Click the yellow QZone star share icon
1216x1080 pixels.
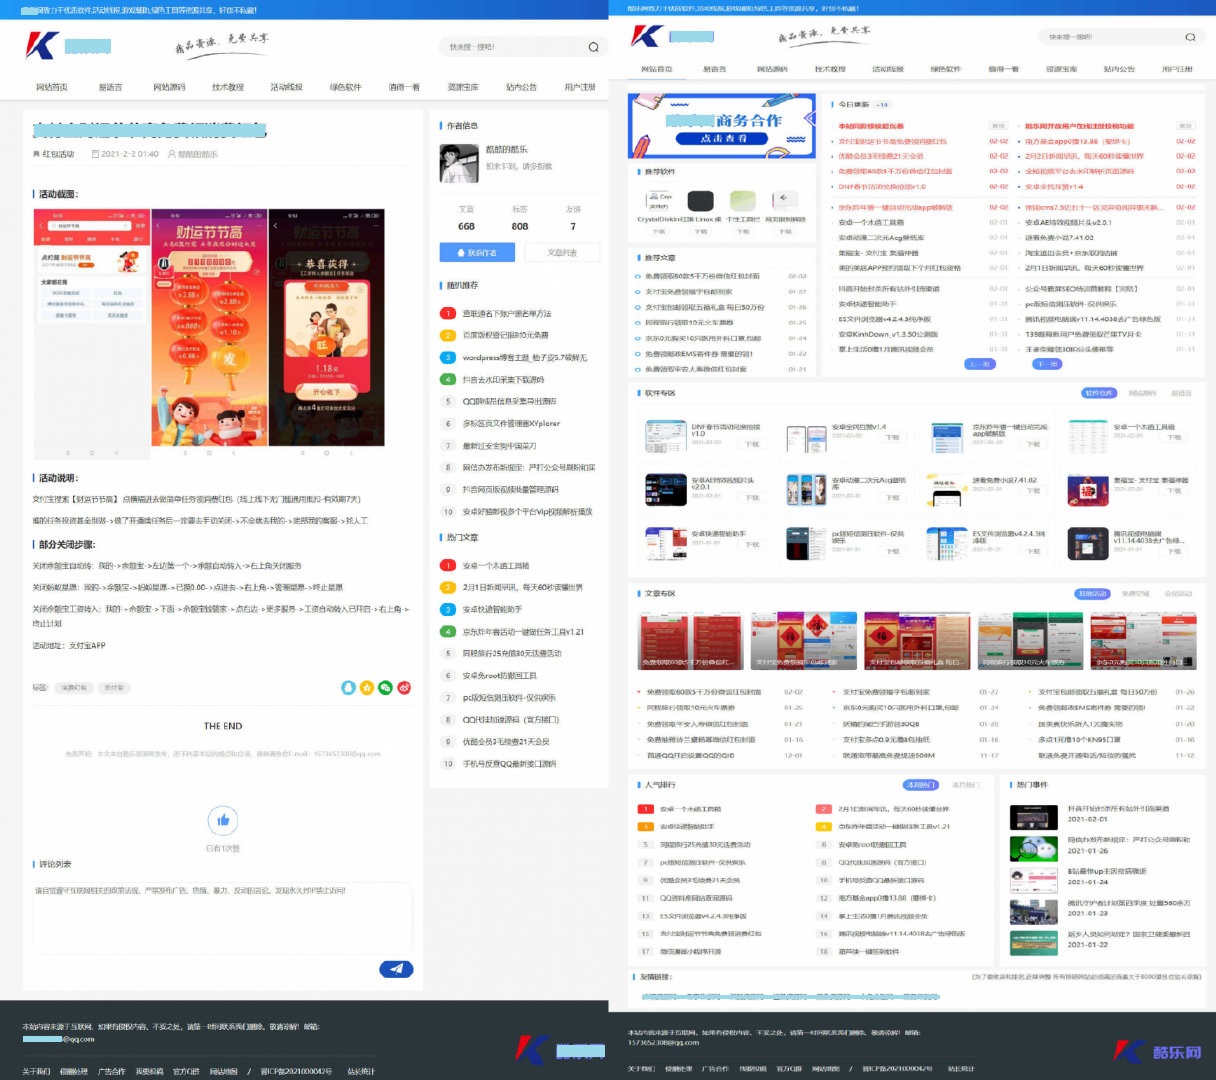[367, 688]
